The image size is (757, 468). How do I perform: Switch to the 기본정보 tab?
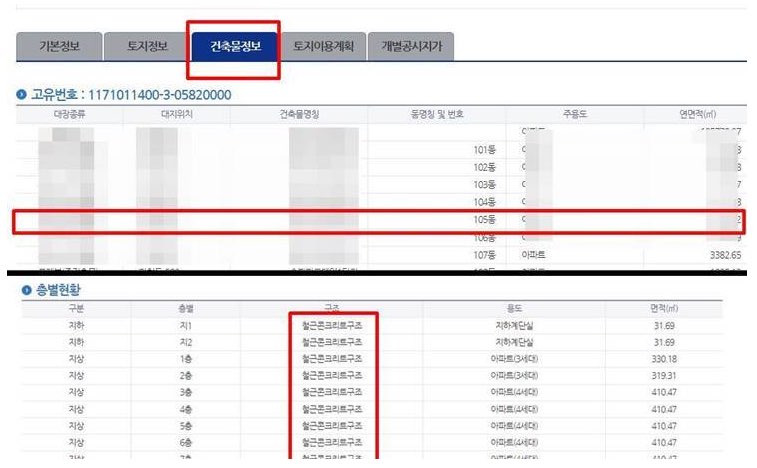(59, 46)
